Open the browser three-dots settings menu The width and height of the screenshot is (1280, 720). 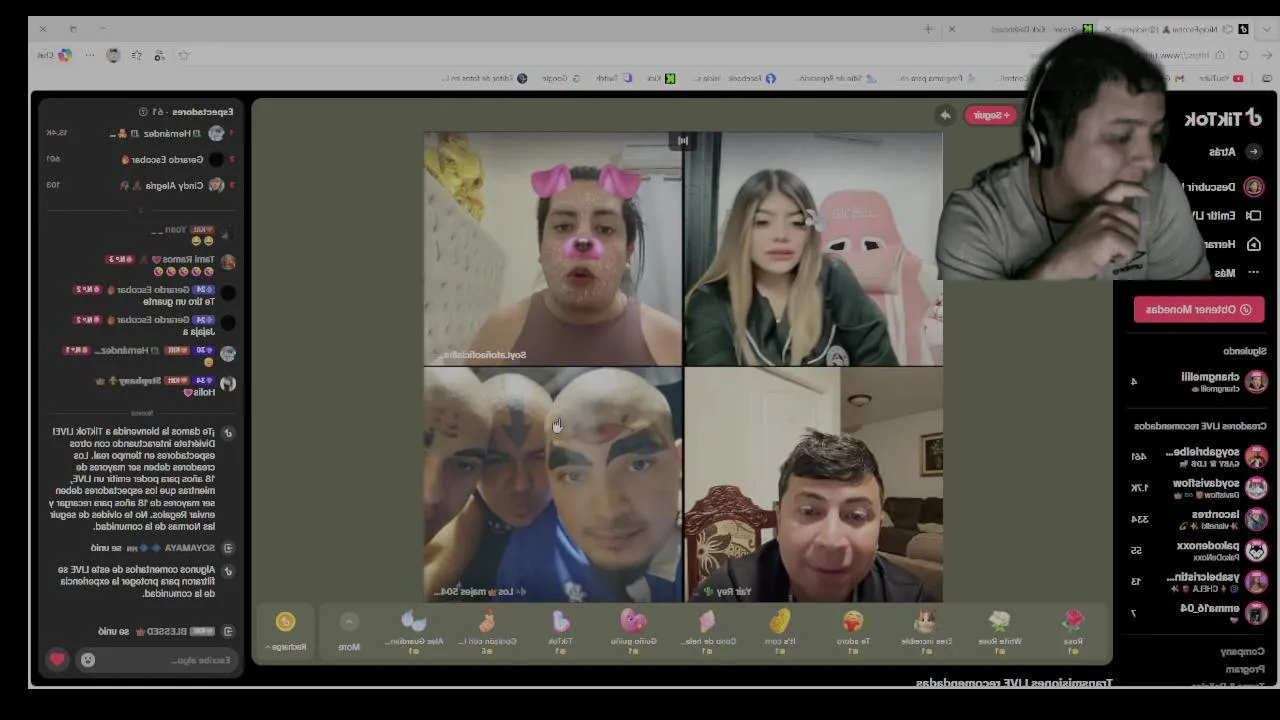pyautogui.click(x=90, y=55)
